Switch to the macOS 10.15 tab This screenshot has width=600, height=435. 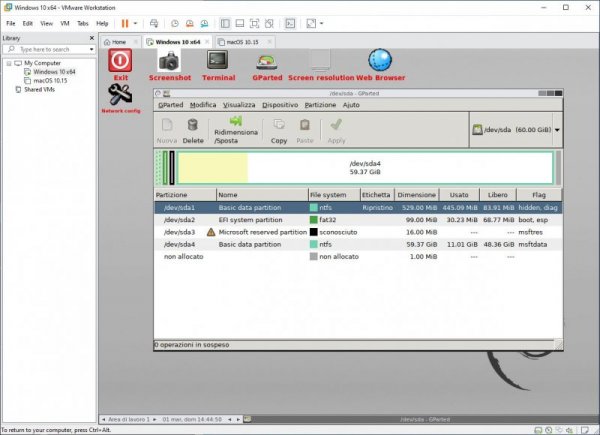tap(243, 42)
